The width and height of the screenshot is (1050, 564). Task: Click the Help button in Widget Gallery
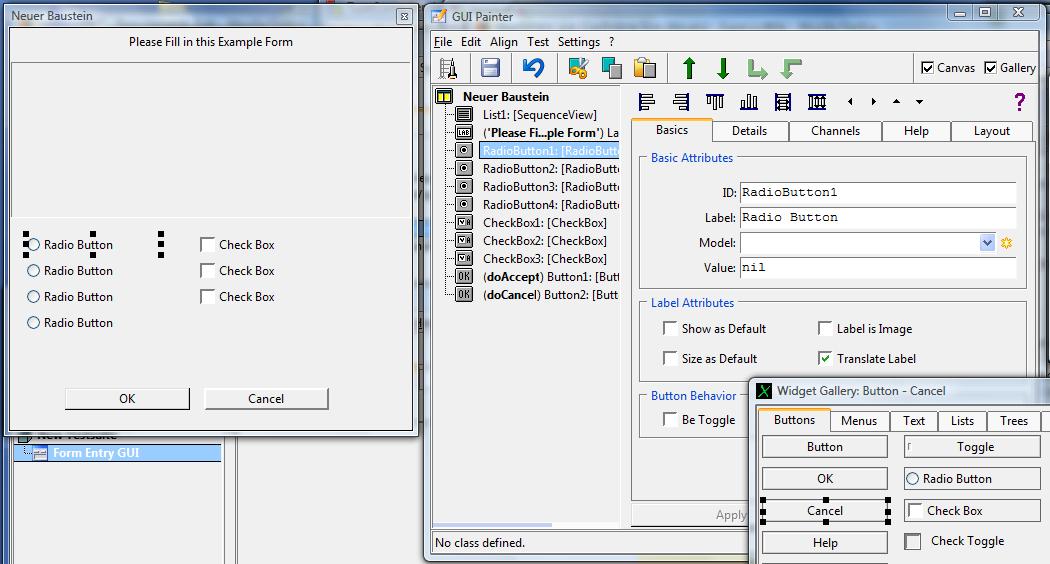(x=825, y=543)
